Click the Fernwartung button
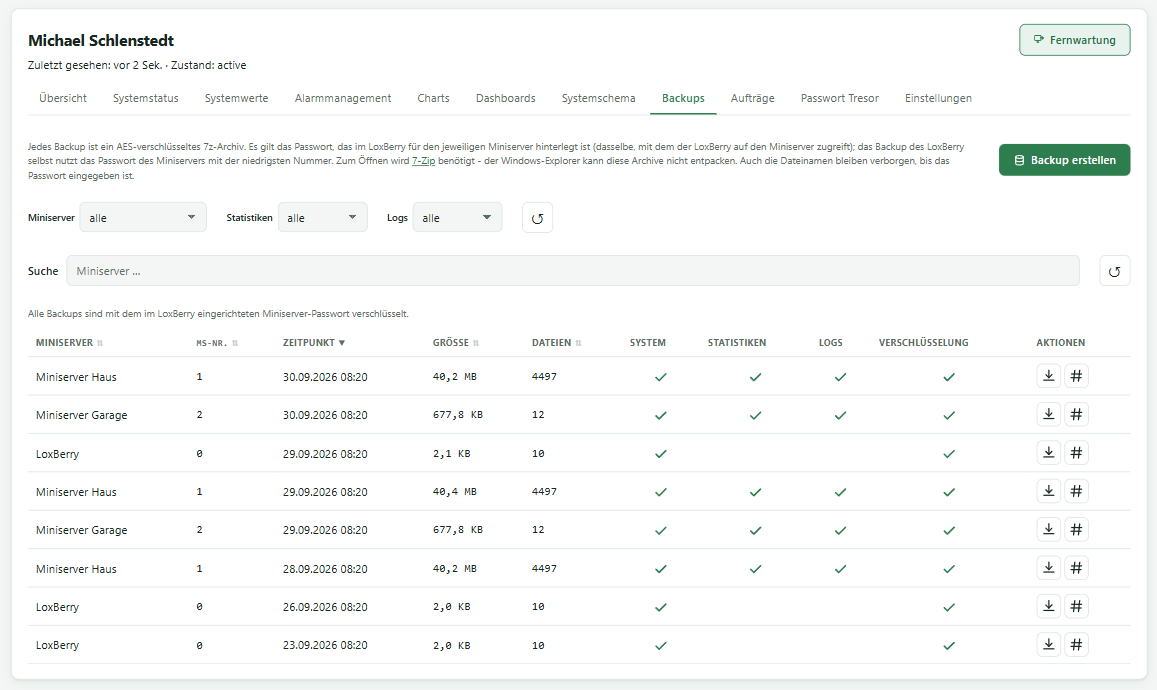The image size is (1157, 690). (x=1074, y=40)
